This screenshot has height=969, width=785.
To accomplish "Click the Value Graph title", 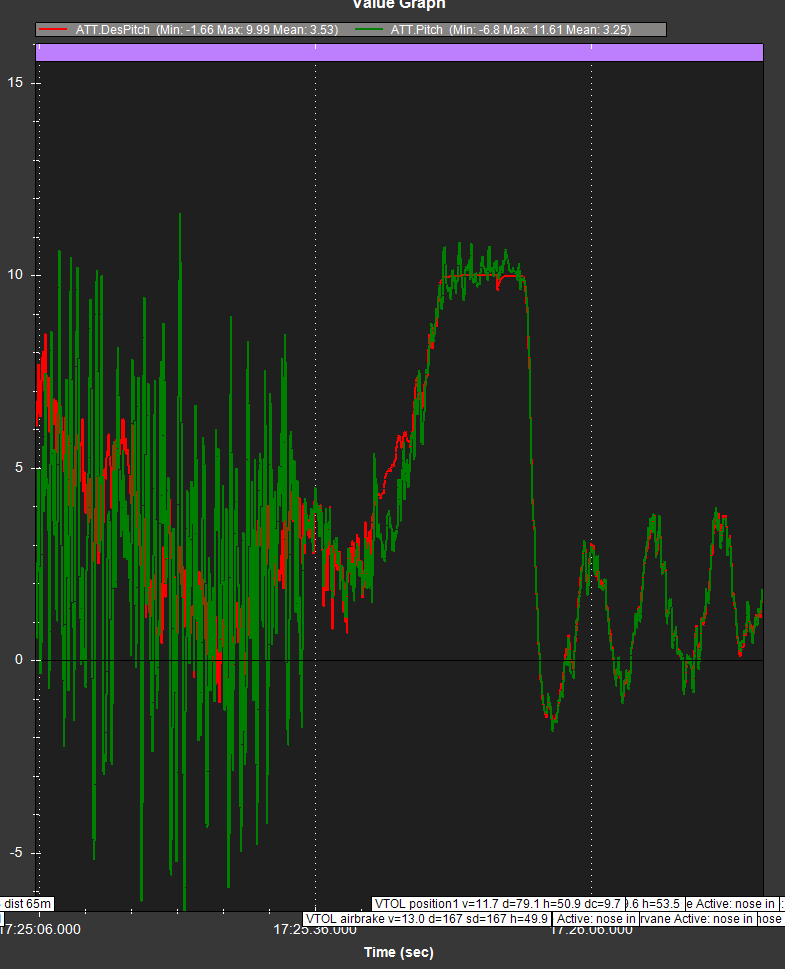I will (399, 4).
